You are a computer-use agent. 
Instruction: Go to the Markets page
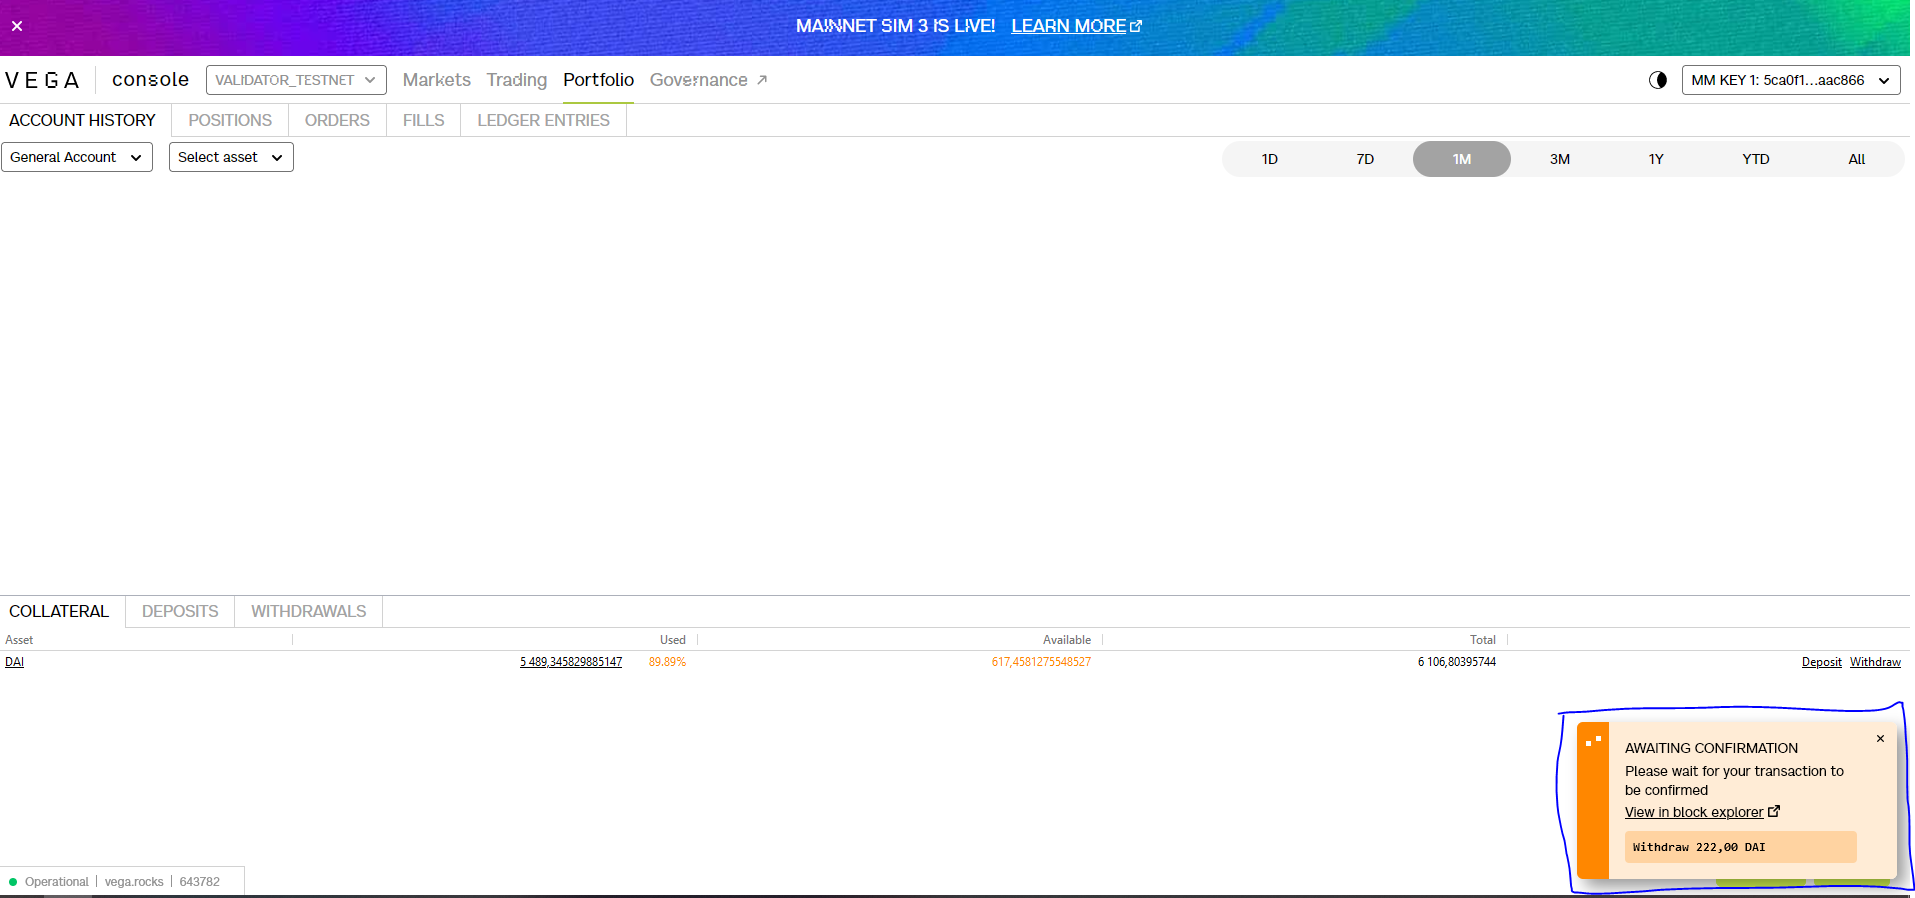click(436, 80)
